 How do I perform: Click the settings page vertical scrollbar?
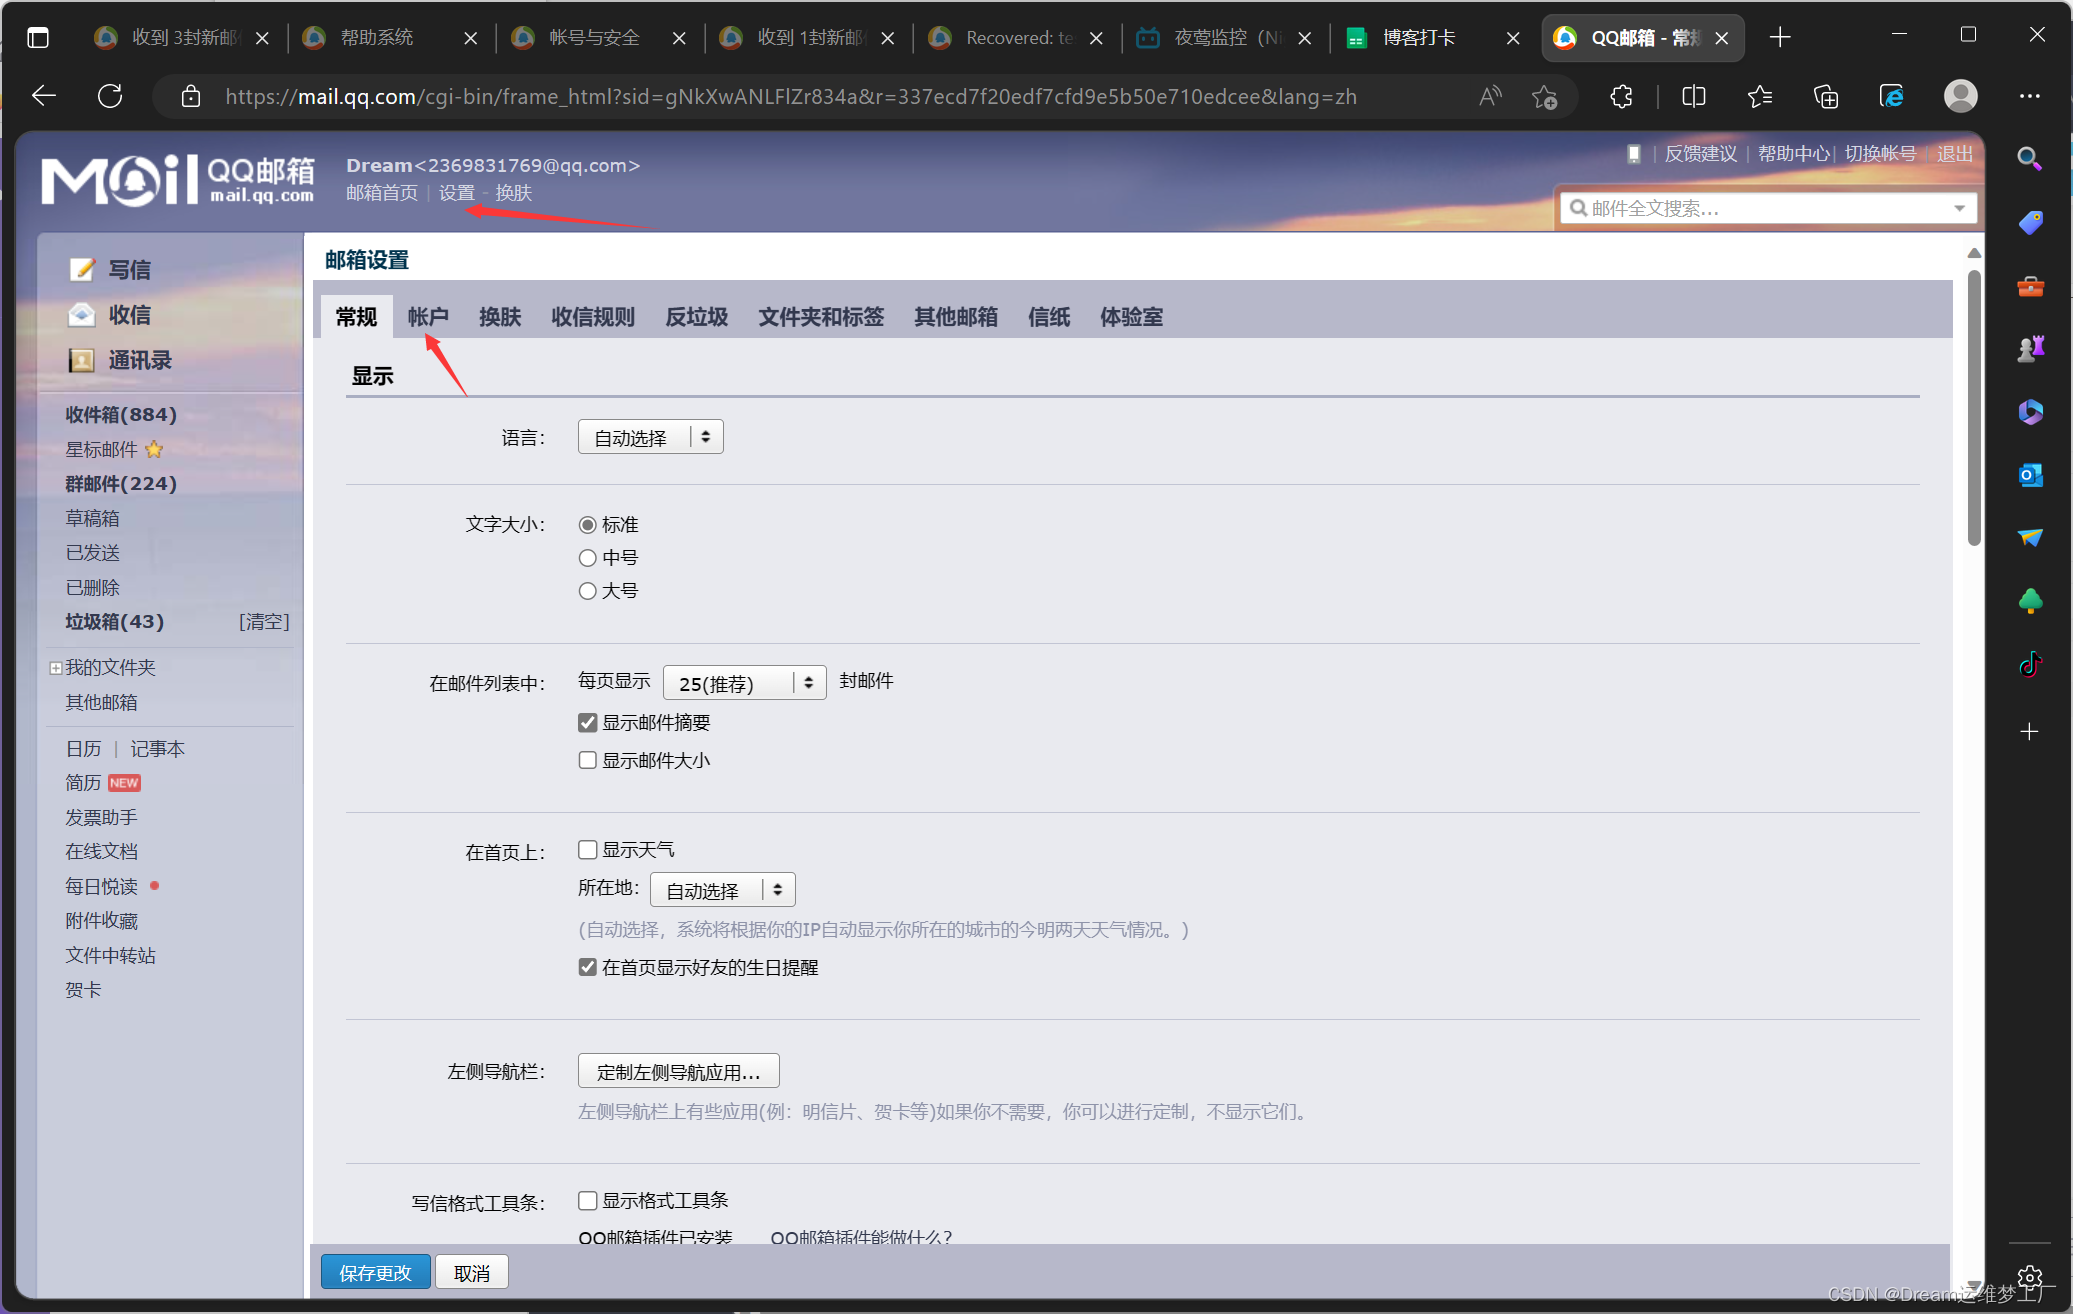point(1973,410)
